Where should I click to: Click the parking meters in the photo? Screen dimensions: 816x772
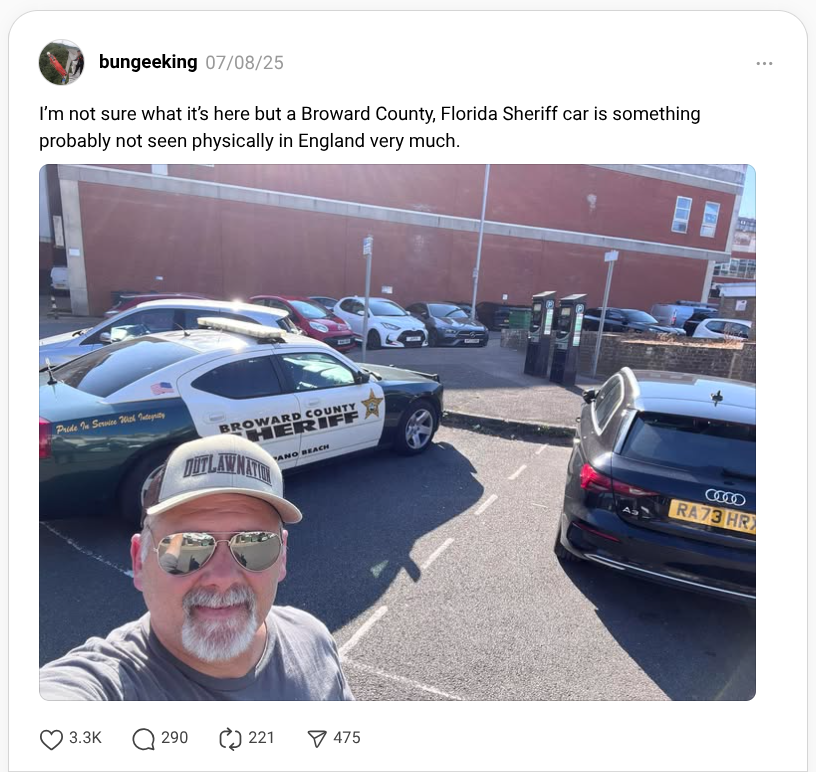(554, 337)
